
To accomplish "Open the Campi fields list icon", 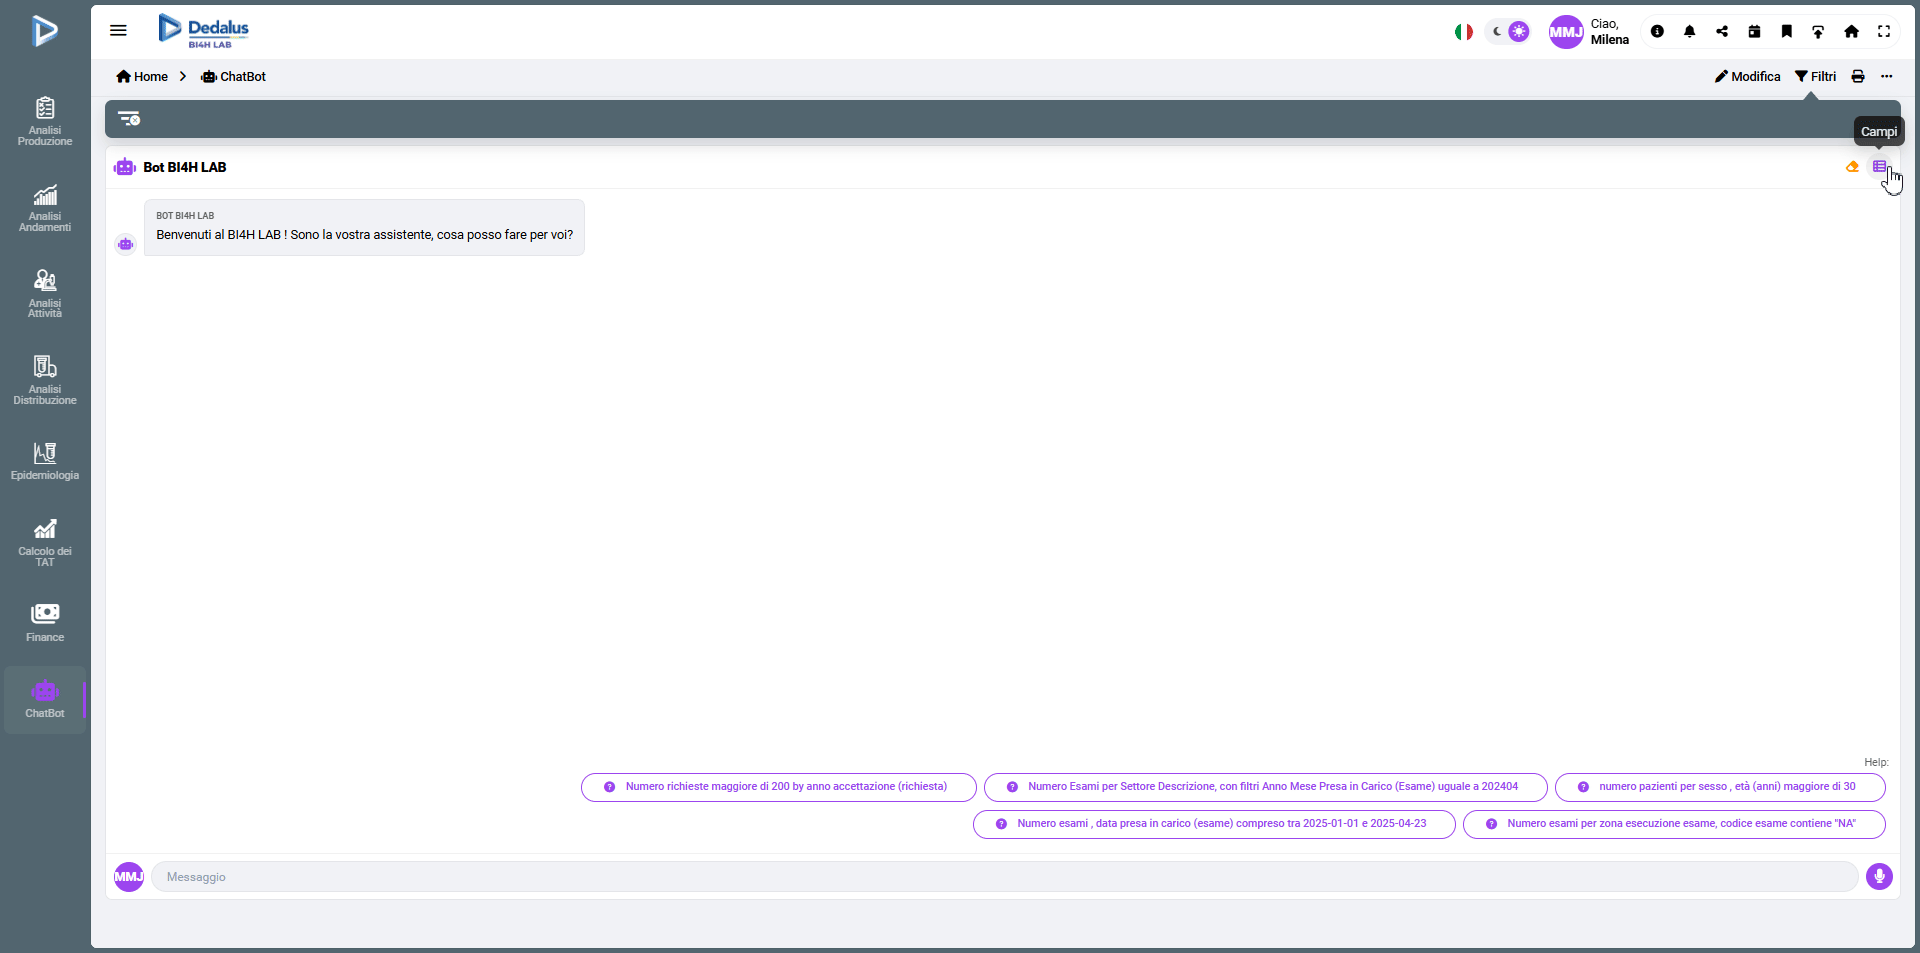I will [x=1880, y=167].
